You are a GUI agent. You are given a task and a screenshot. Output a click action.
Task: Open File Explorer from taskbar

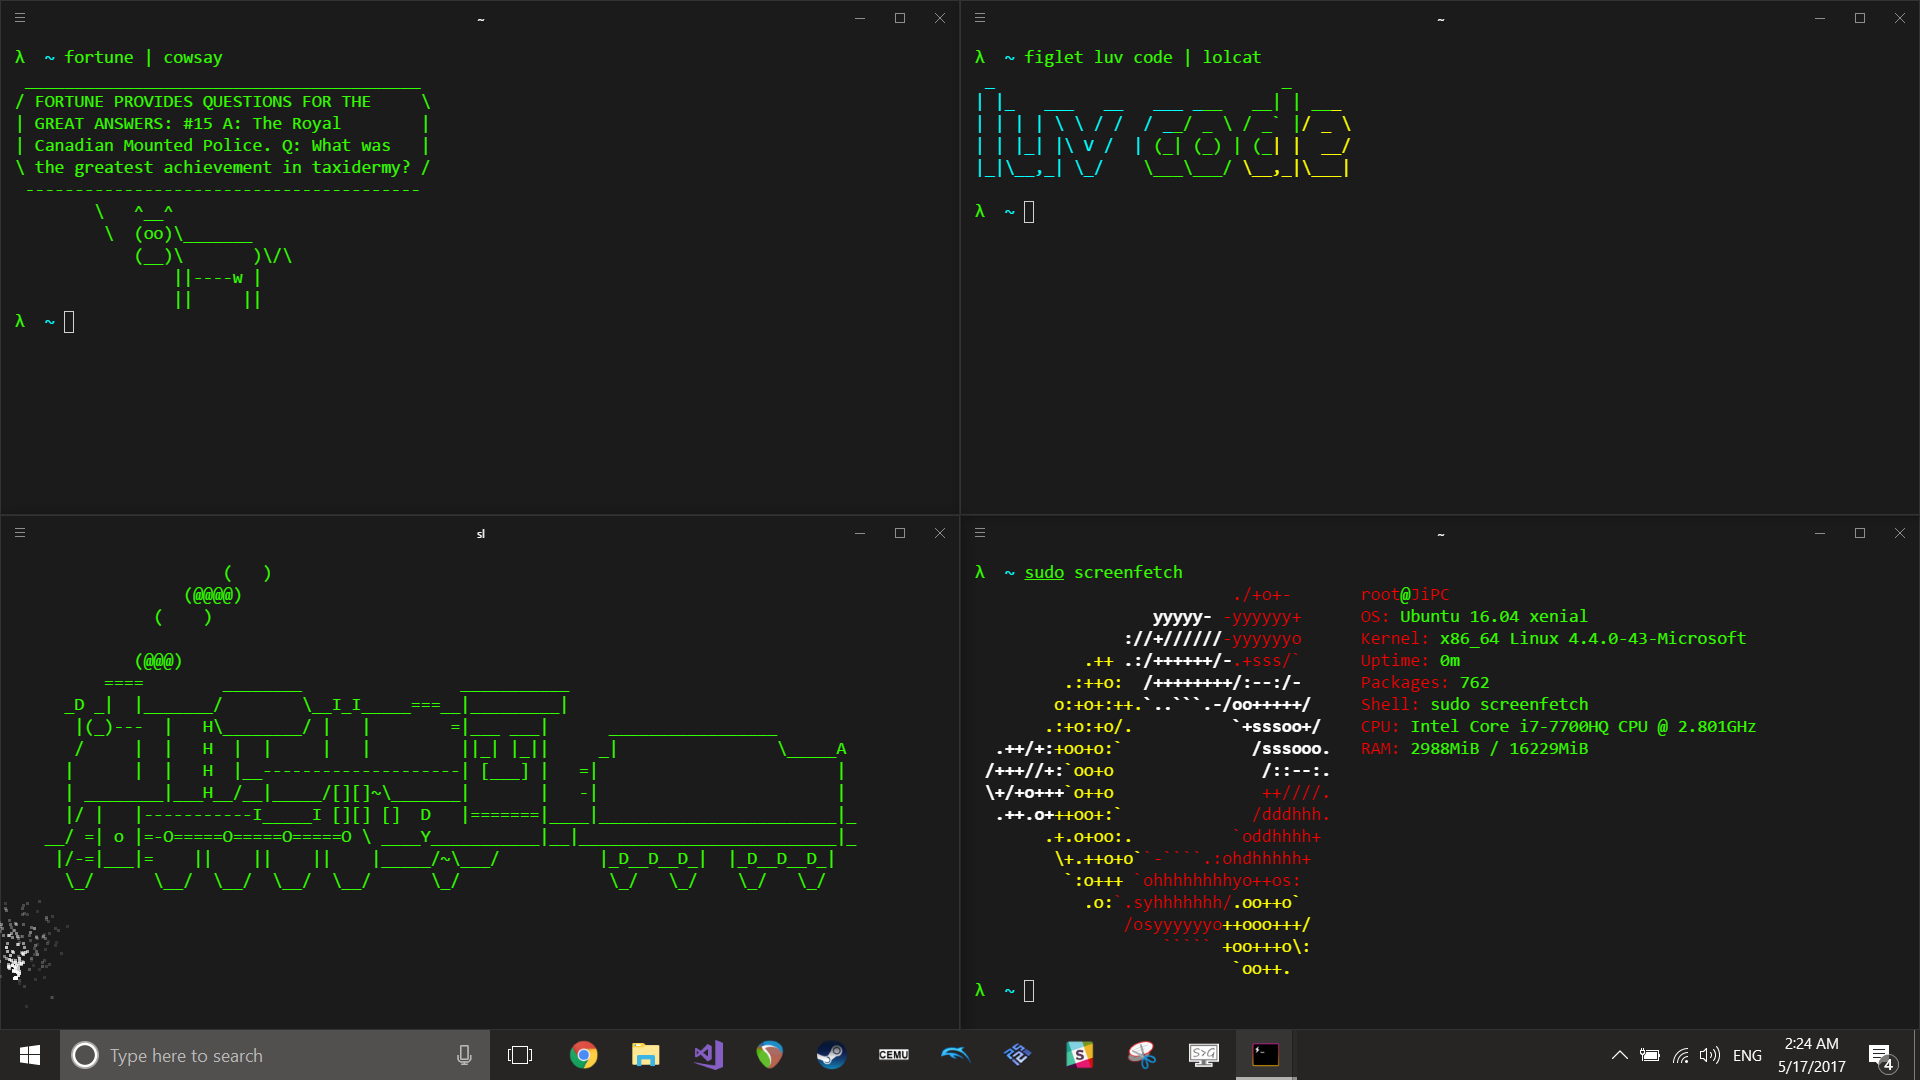(x=645, y=1055)
